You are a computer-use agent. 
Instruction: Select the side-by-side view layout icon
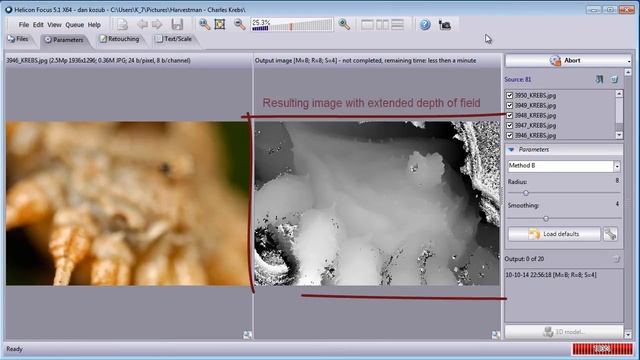tap(382, 24)
